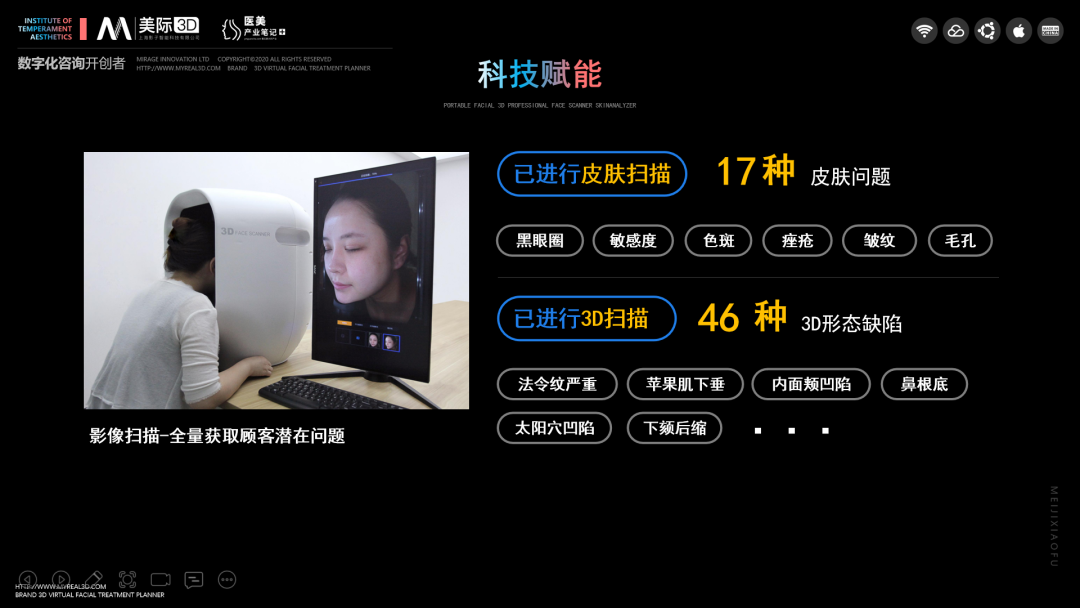The width and height of the screenshot is (1080, 608).
Task: Click the 已进行皮肤扫描 button
Action: pos(591,173)
